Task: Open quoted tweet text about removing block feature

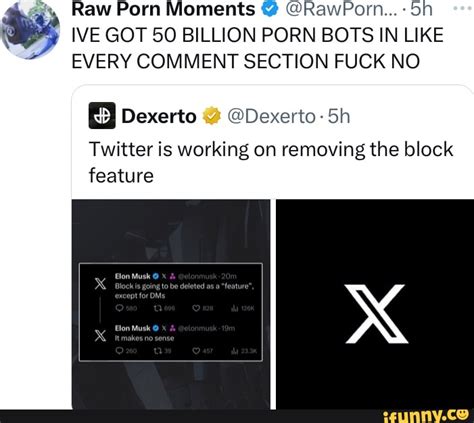Action: pyautogui.click(x=271, y=162)
